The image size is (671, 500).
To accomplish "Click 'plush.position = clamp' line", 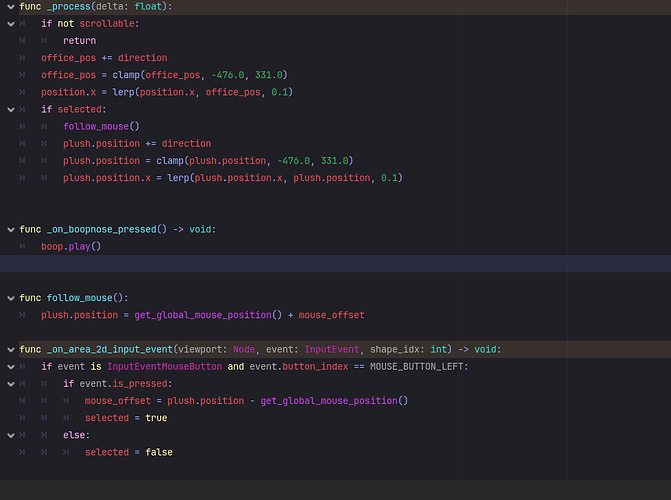I will [x=208, y=161].
